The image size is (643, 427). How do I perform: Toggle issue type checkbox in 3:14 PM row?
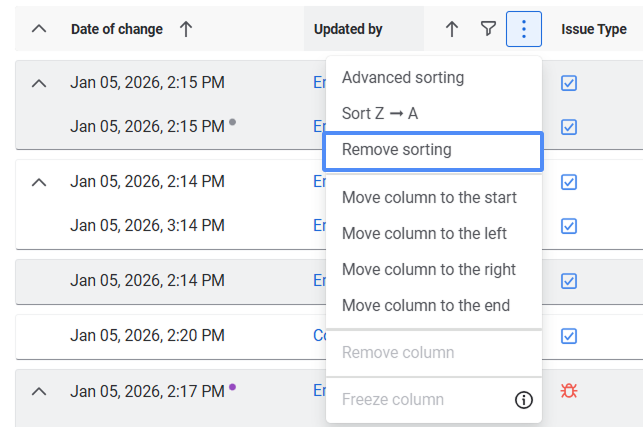tap(569, 226)
